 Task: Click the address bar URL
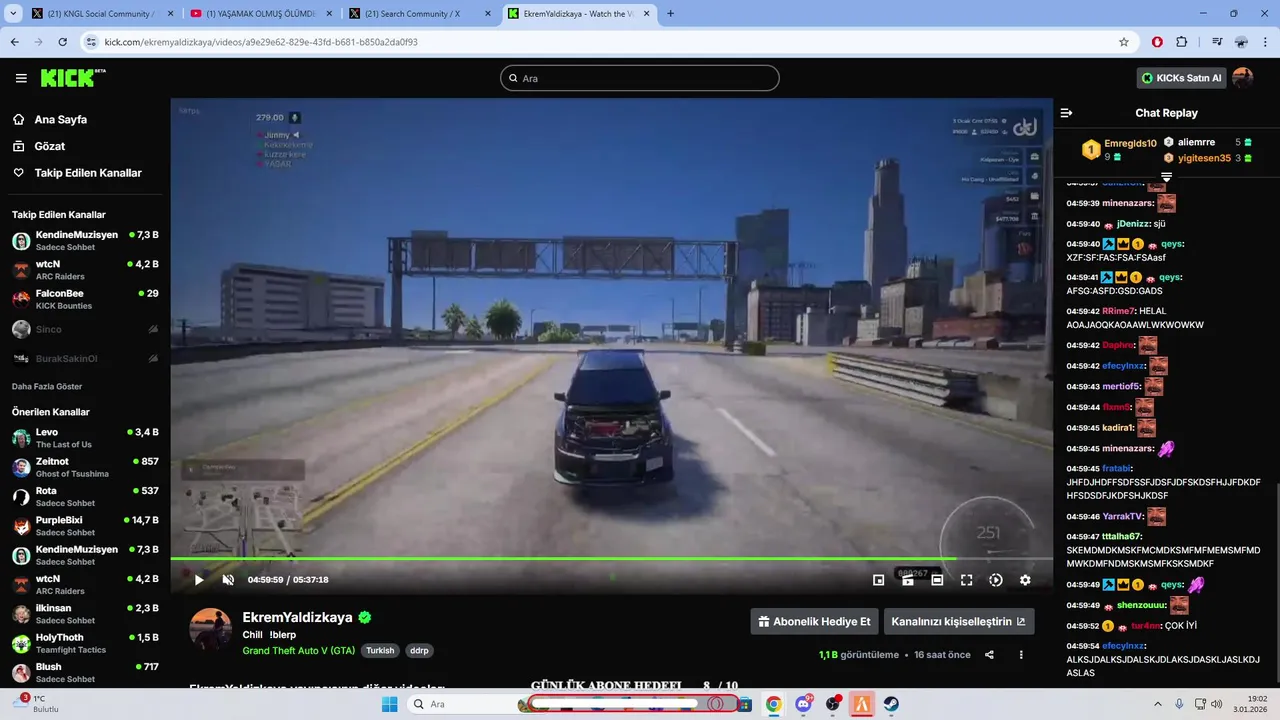[261, 42]
